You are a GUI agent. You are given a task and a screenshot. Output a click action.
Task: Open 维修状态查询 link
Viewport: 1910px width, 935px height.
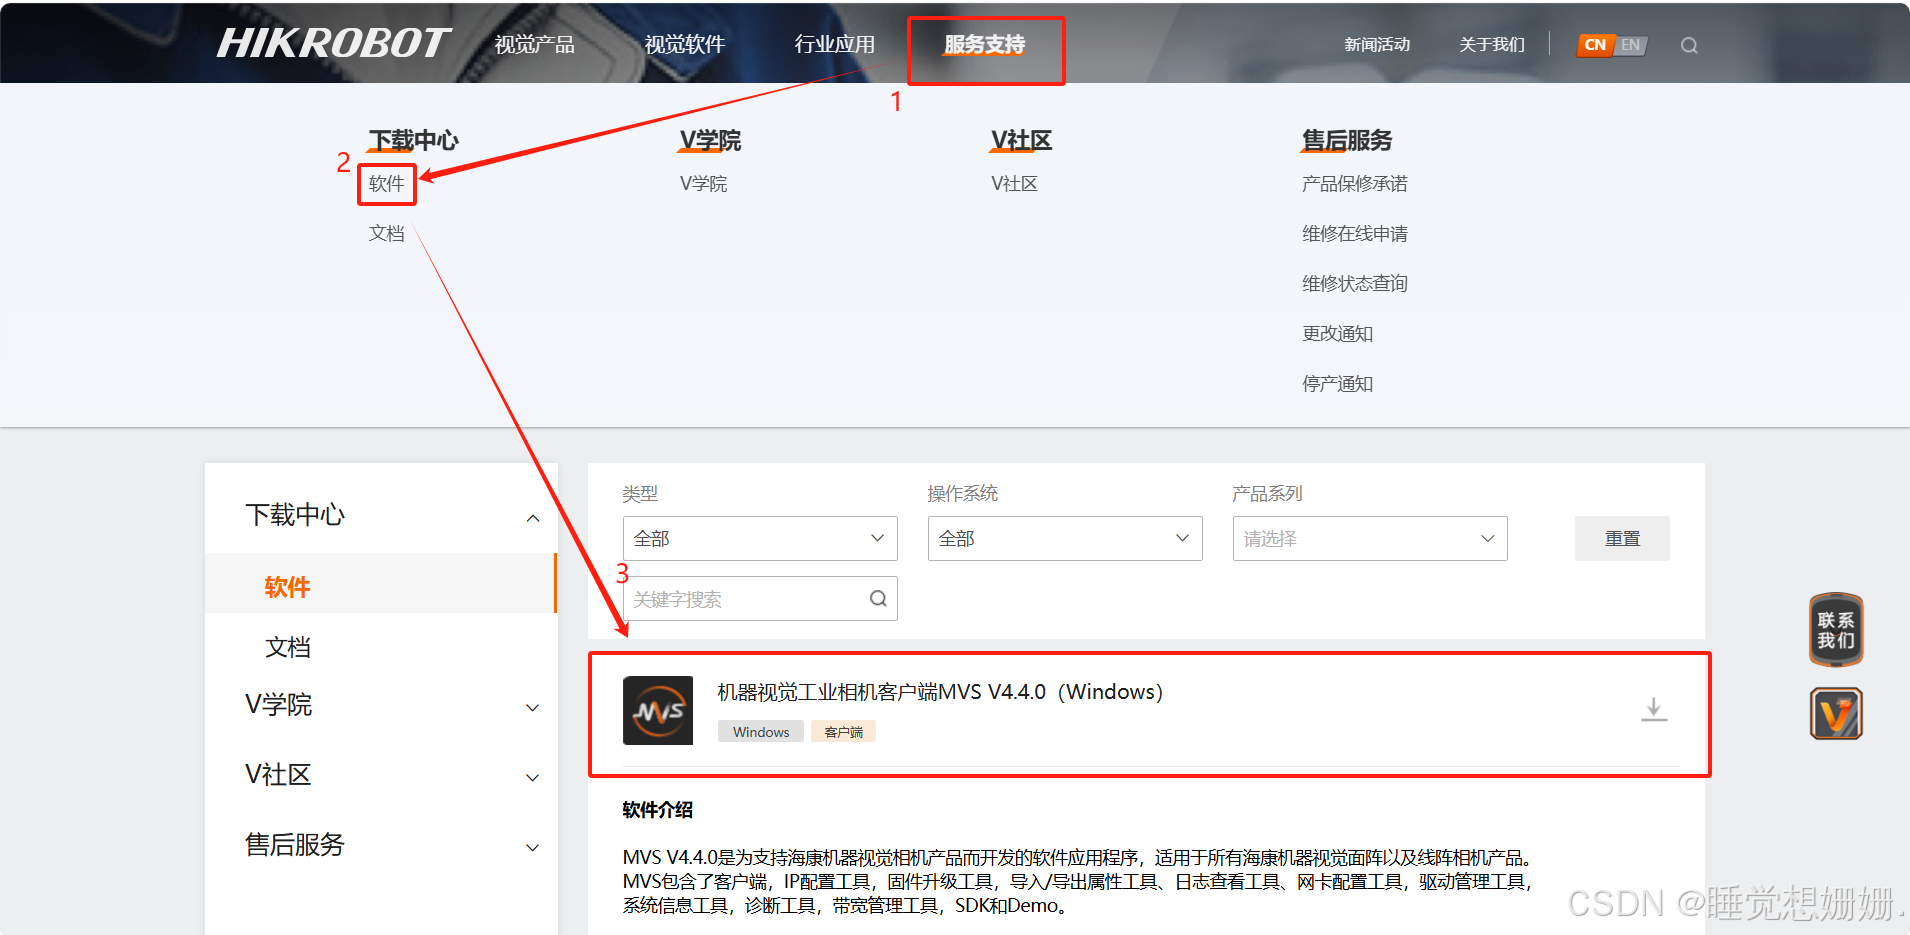pos(1354,284)
